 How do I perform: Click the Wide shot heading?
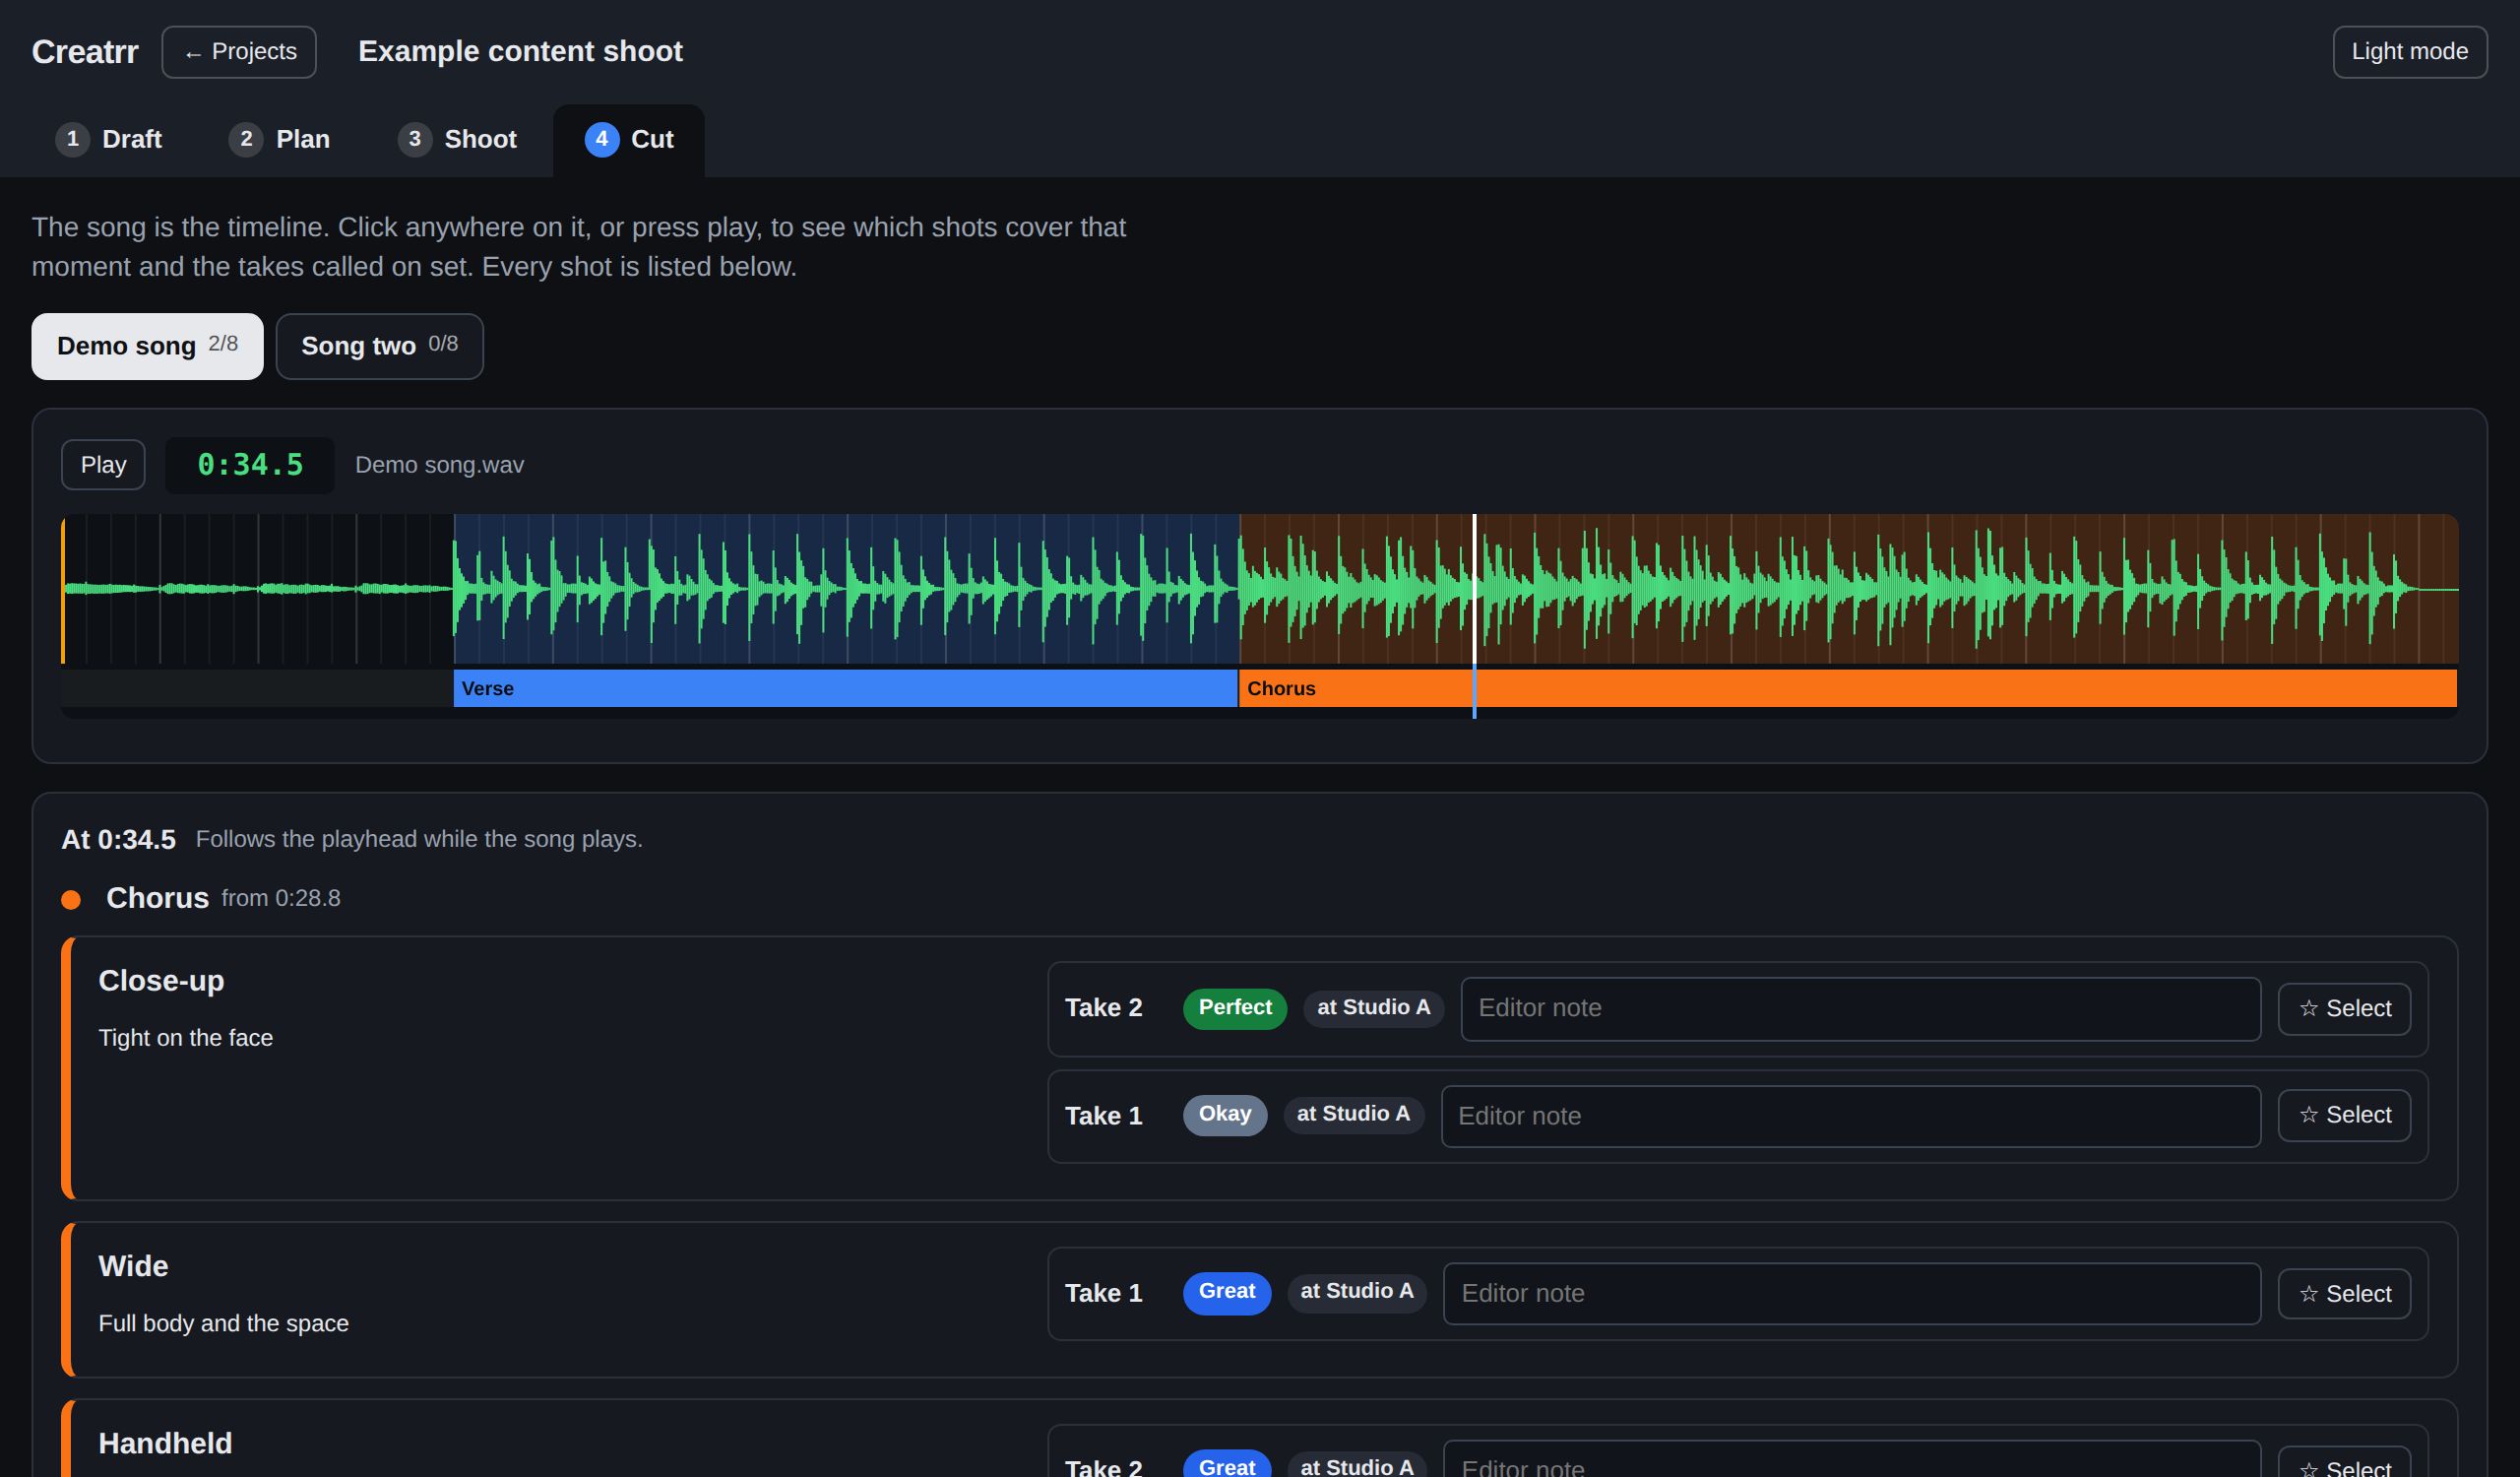(x=133, y=1267)
